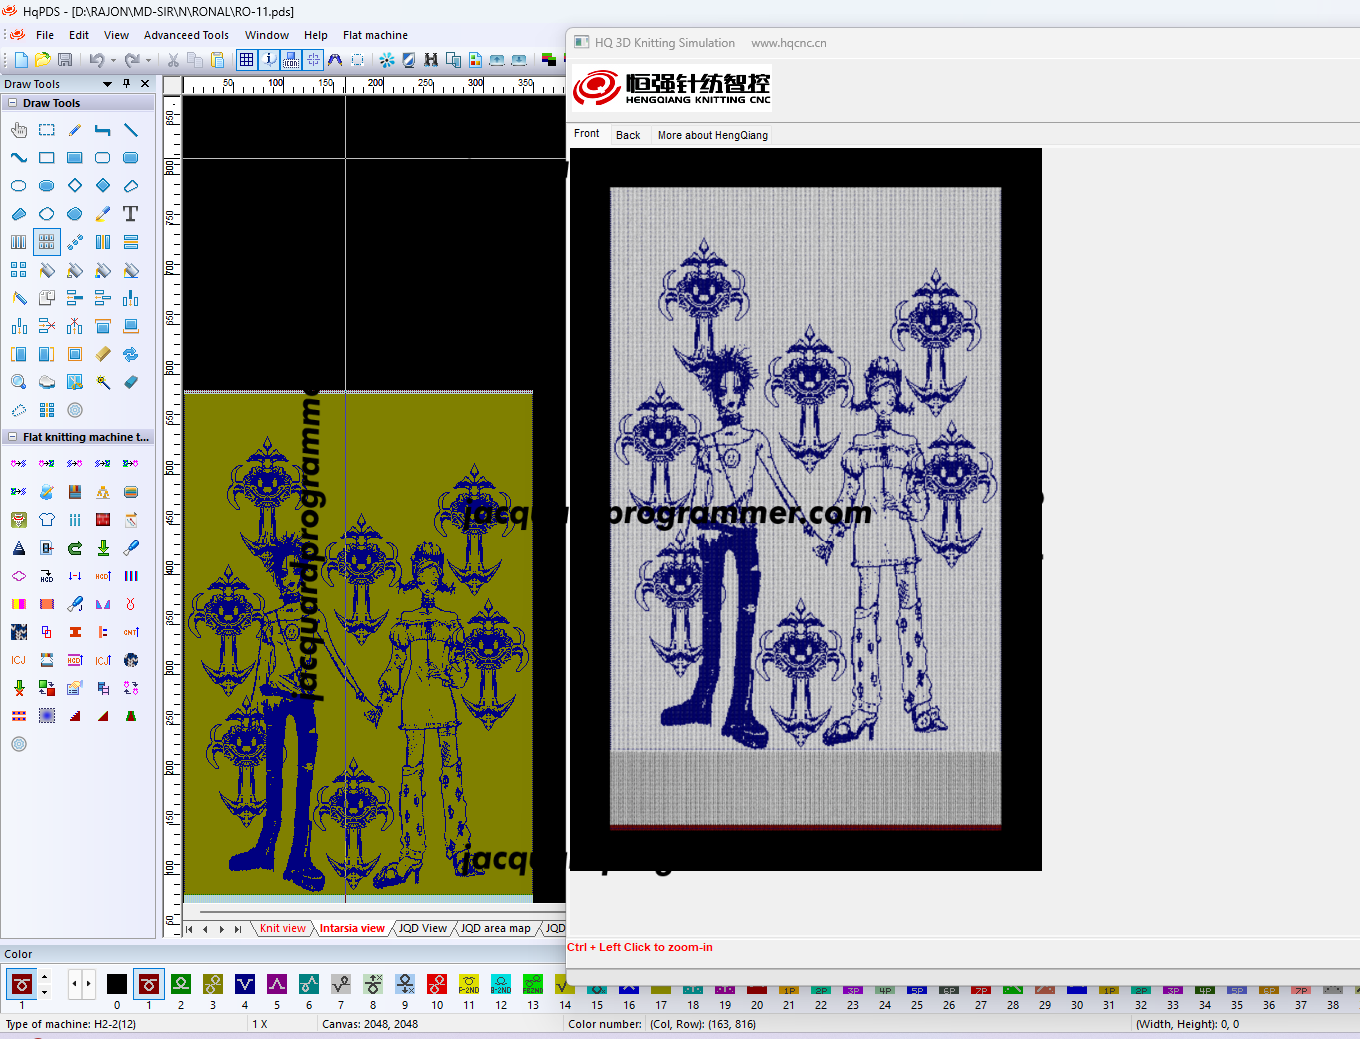Select the Text tool in Draw Tools
Image resolution: width=1360 pixels, height=1039 pixels.
(130, 214)
